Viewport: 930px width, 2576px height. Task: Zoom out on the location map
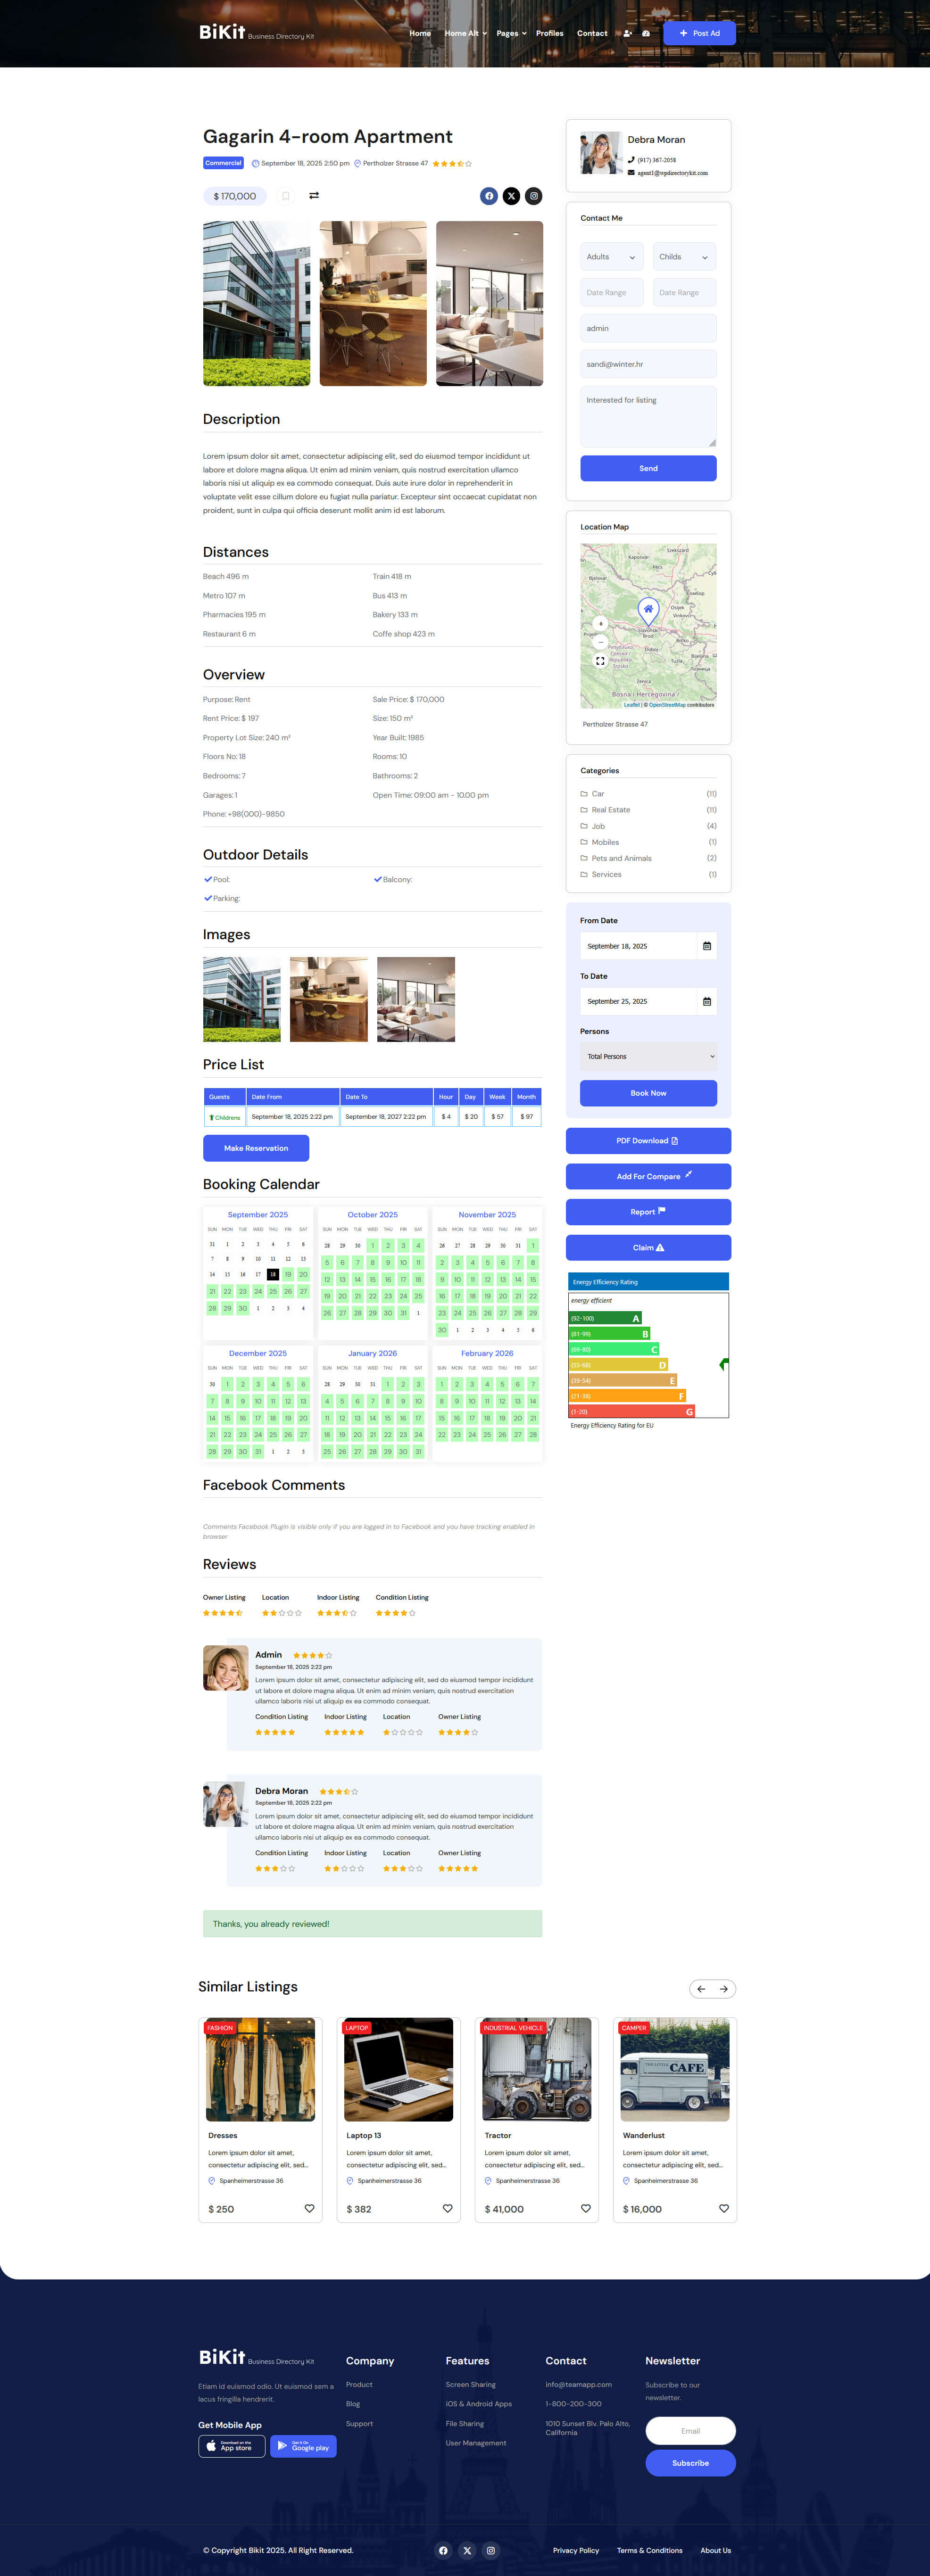tap(600, 642)
